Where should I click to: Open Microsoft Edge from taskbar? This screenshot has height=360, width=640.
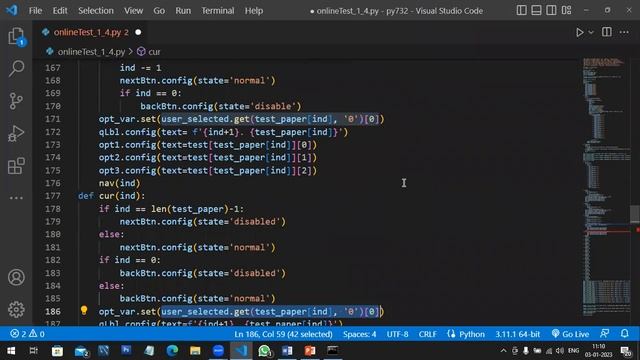pos(172,351)
